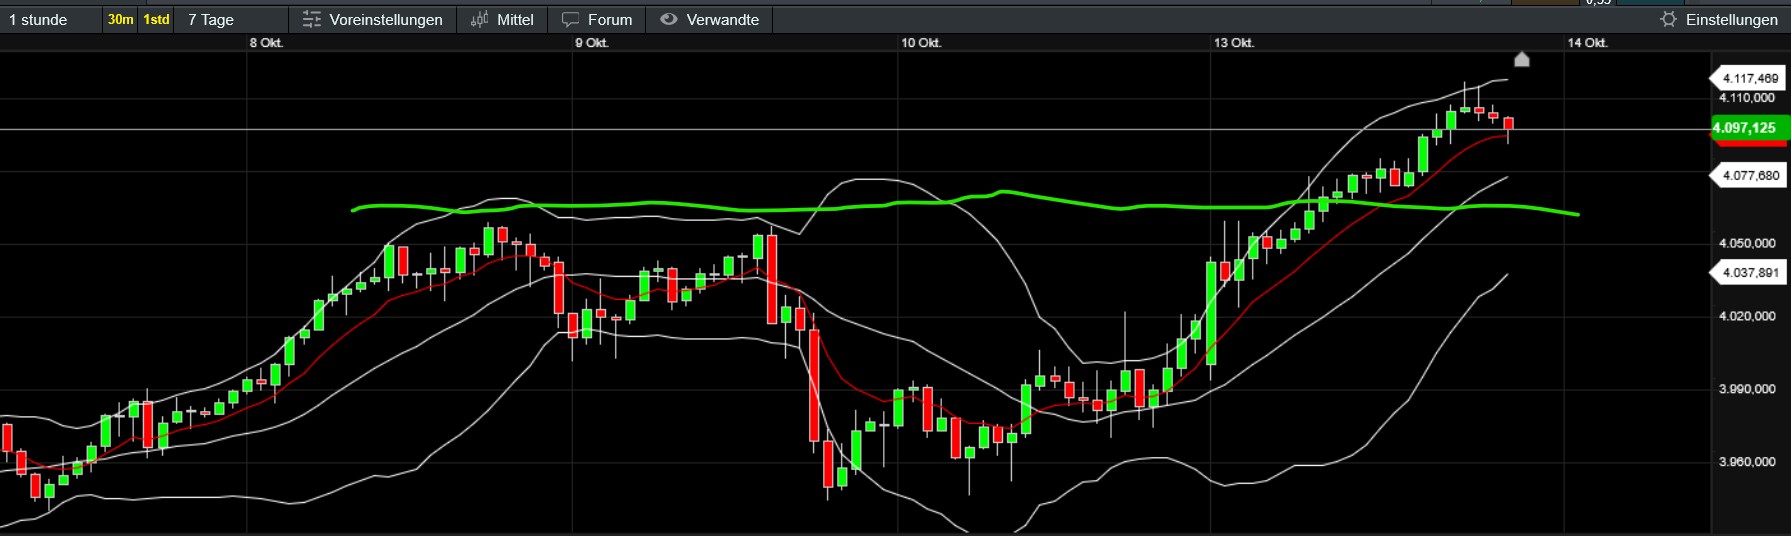The height and width of the screenshot is (536, 1791).
Task: Click the Voreinstellungen sliders icon
Action: click(x=312, y=19)
